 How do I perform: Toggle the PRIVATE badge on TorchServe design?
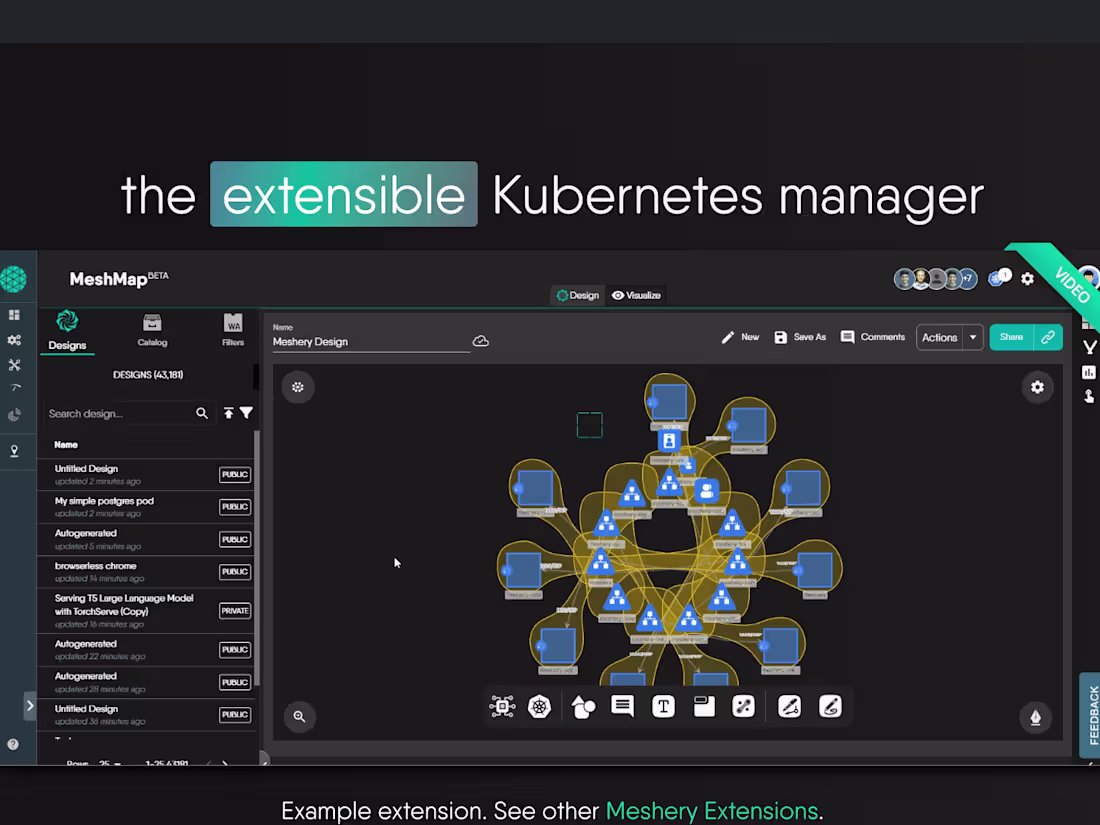(x=234, y=610)
